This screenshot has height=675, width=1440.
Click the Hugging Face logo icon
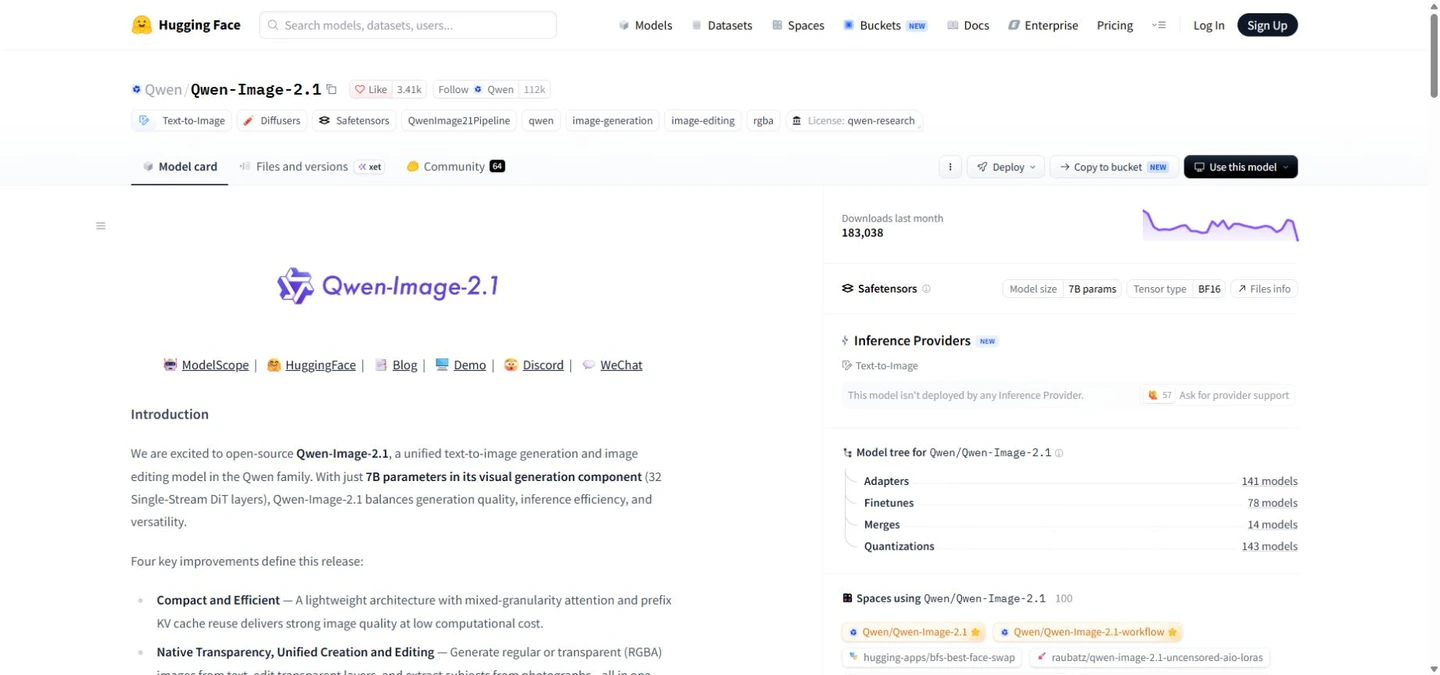pos(142,25)
